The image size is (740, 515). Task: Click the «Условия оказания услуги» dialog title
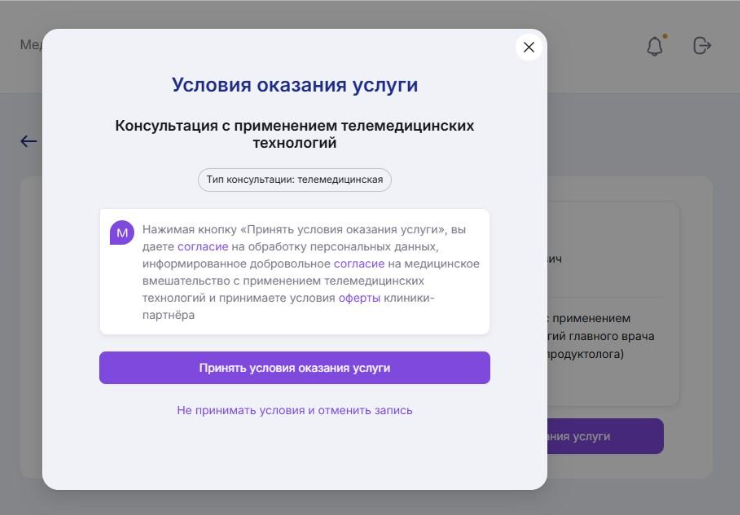[294, 85]
